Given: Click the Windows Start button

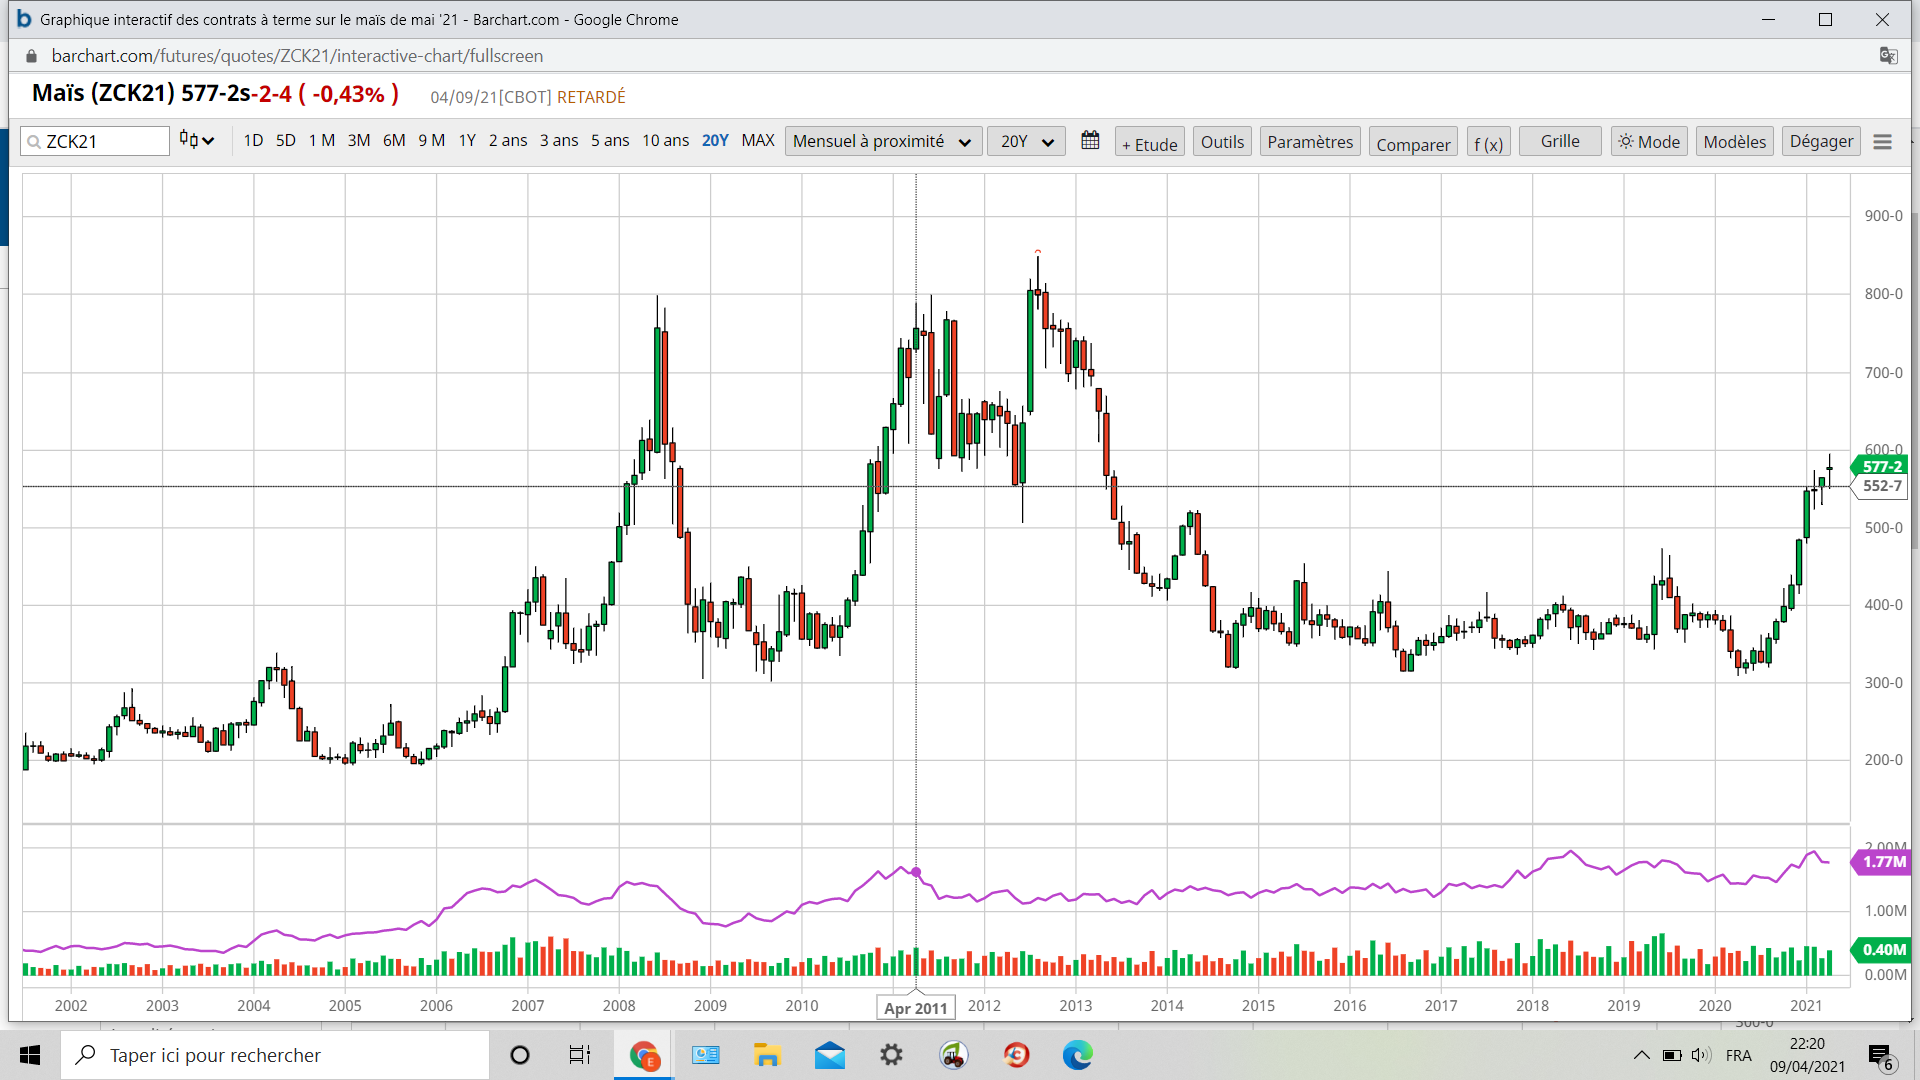Looking at the screenshot, I should tap(30, 1055).
